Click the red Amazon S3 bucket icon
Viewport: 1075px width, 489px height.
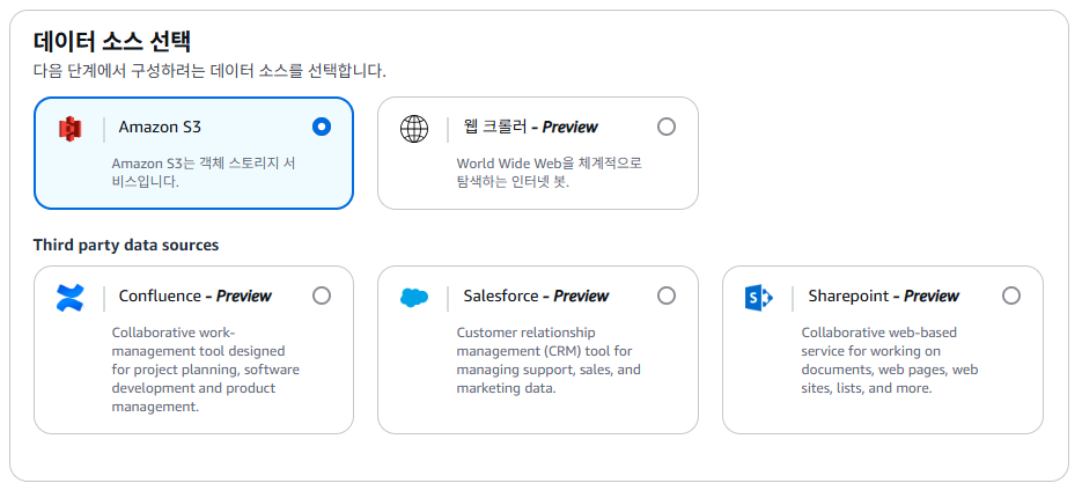click(70, 129)
